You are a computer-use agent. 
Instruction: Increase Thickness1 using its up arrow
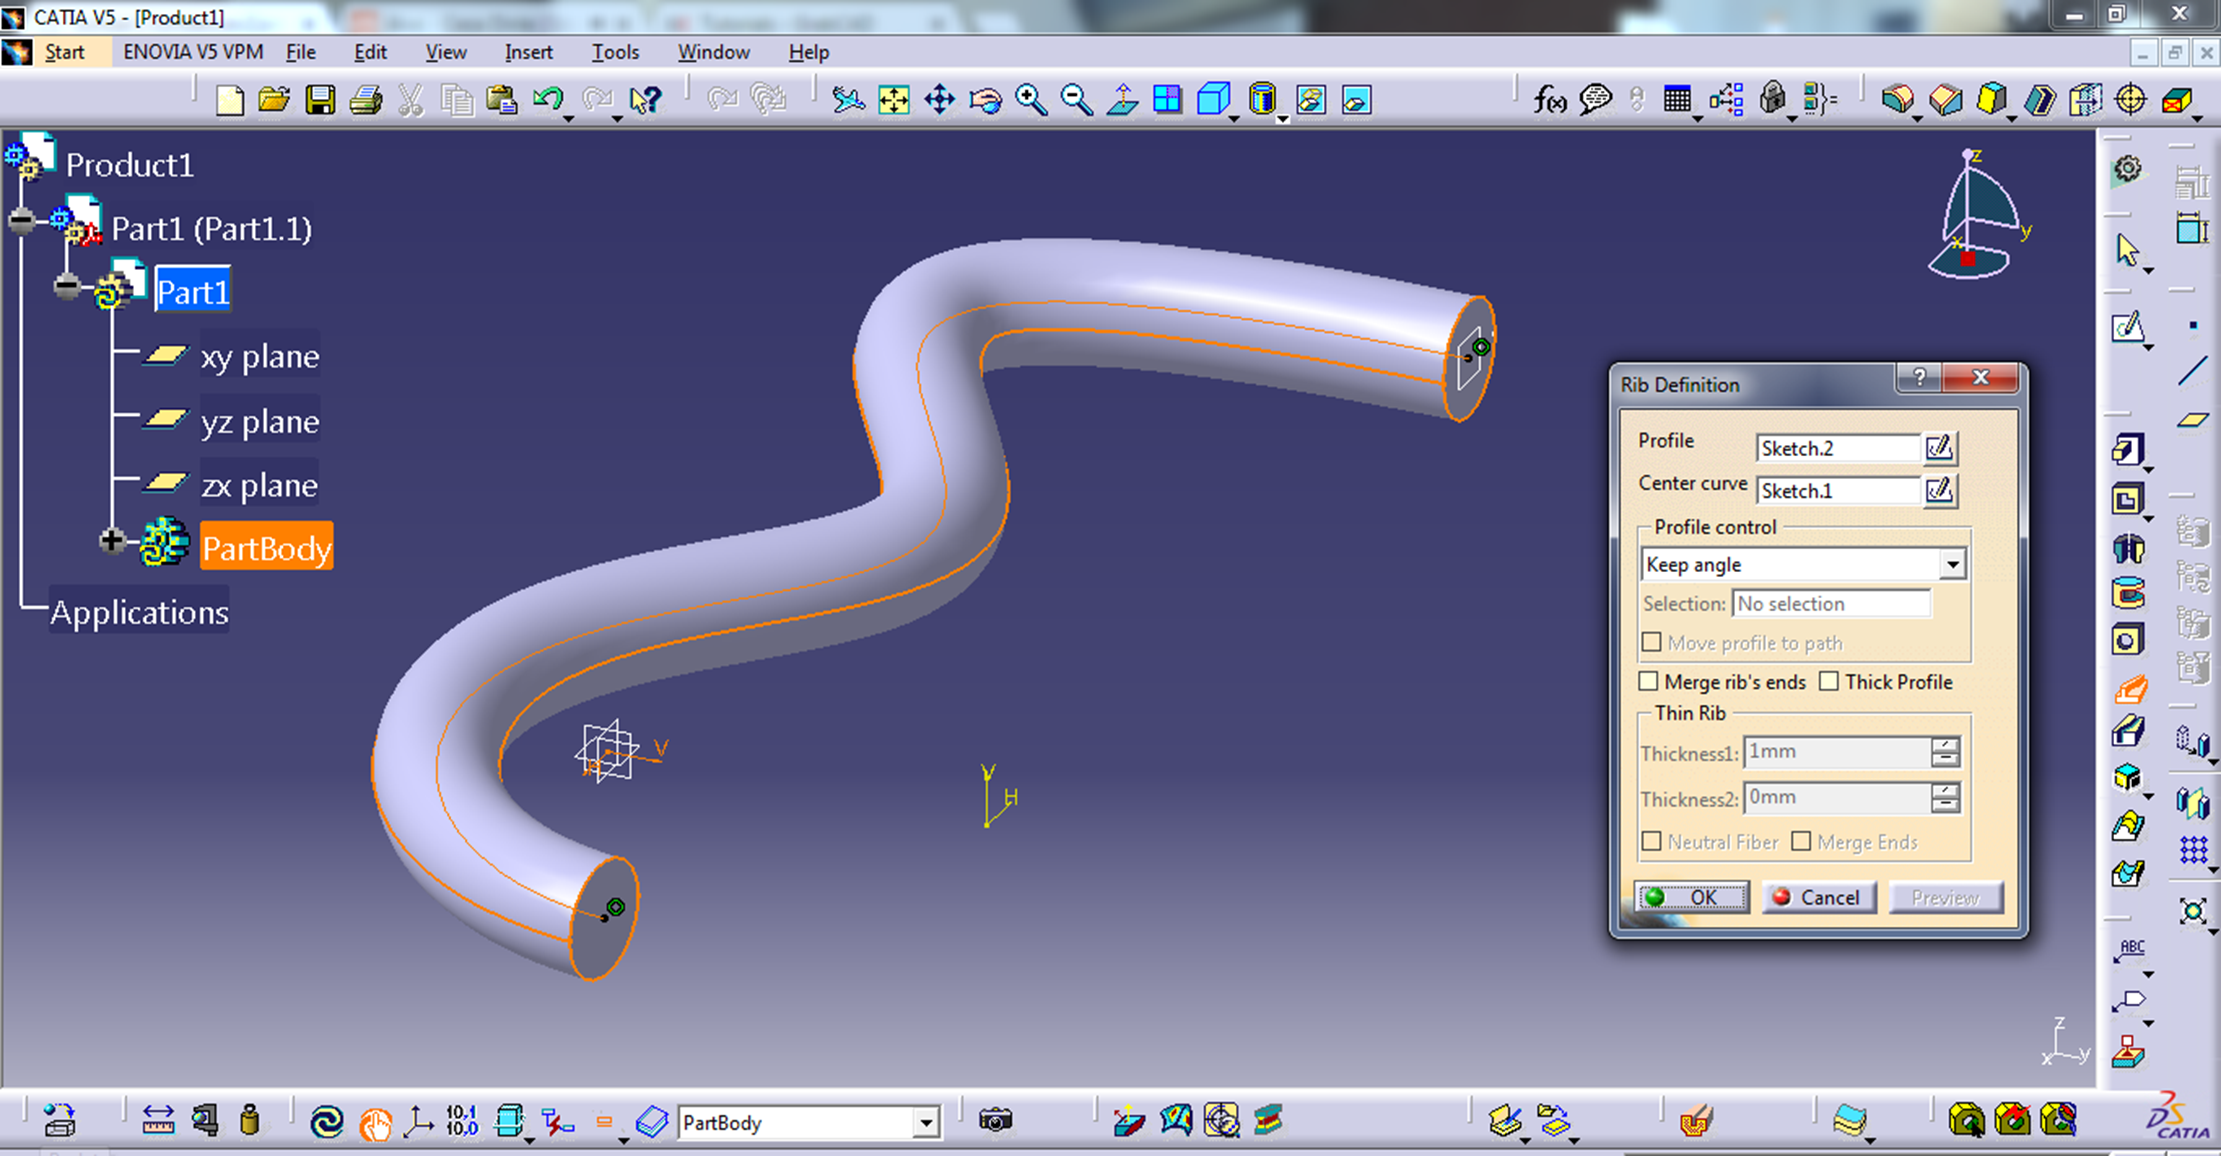(1945, 746)
